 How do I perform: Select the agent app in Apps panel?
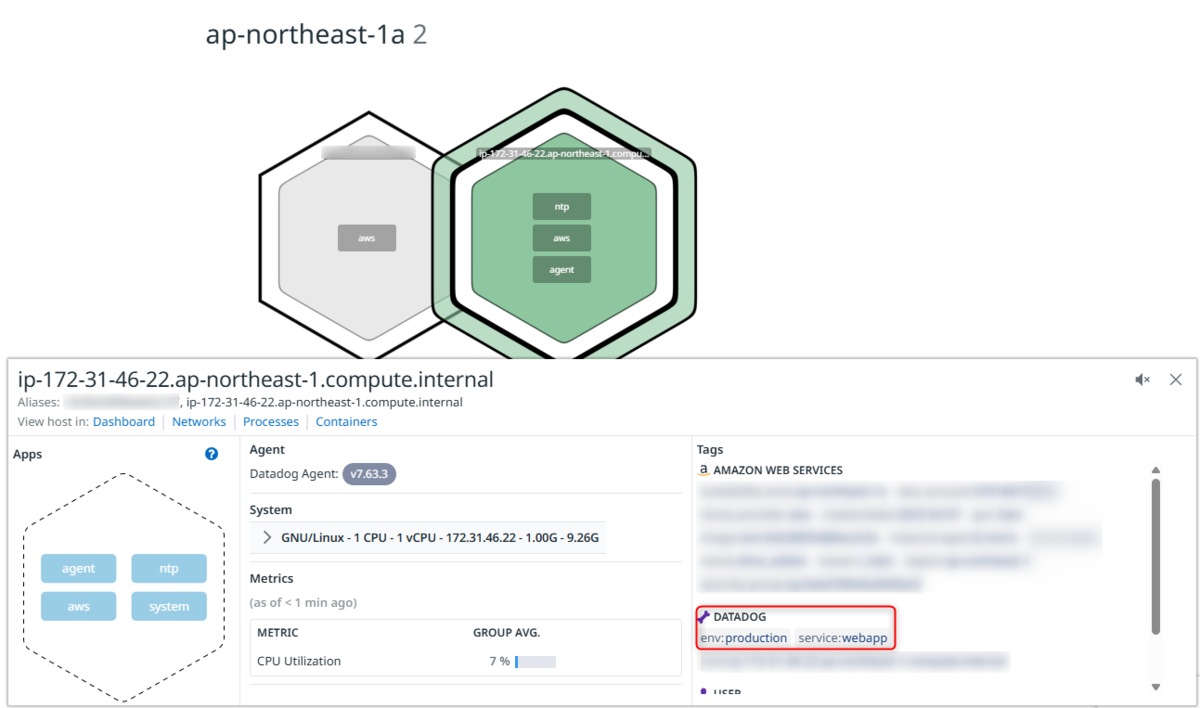click(x=79, y=569)
